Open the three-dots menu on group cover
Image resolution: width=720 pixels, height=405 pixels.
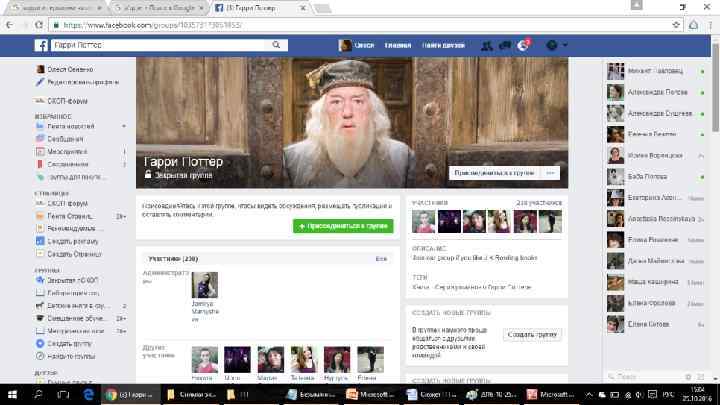pyautogui.click(x=550, y=173)
